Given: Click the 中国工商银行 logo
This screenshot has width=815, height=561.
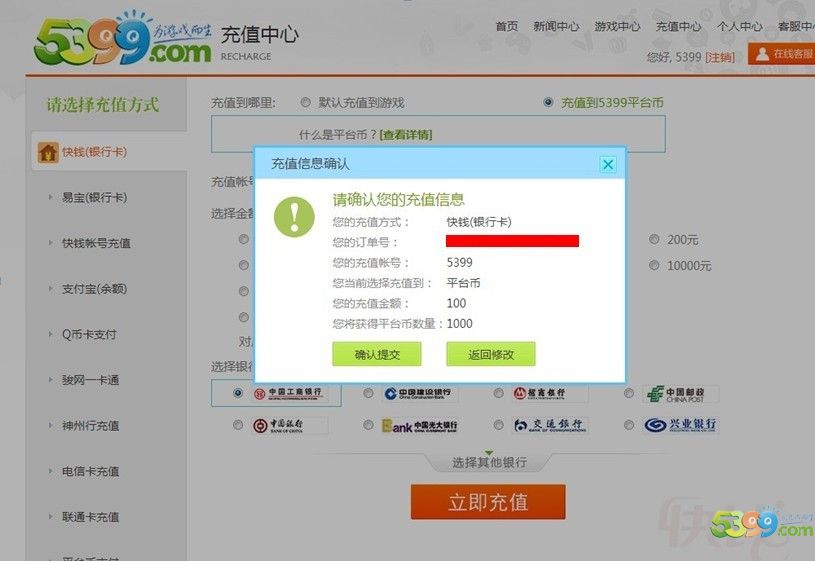Looking at the screenshot, I should (288, 394).
